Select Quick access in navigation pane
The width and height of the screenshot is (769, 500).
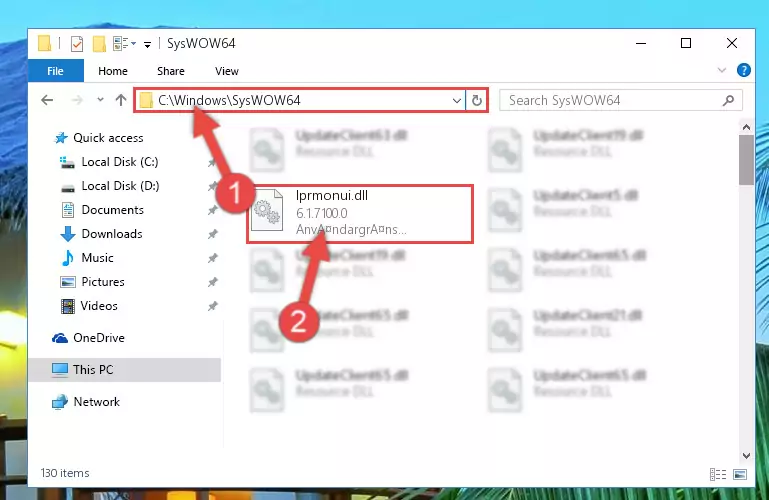tap(108, 138)
